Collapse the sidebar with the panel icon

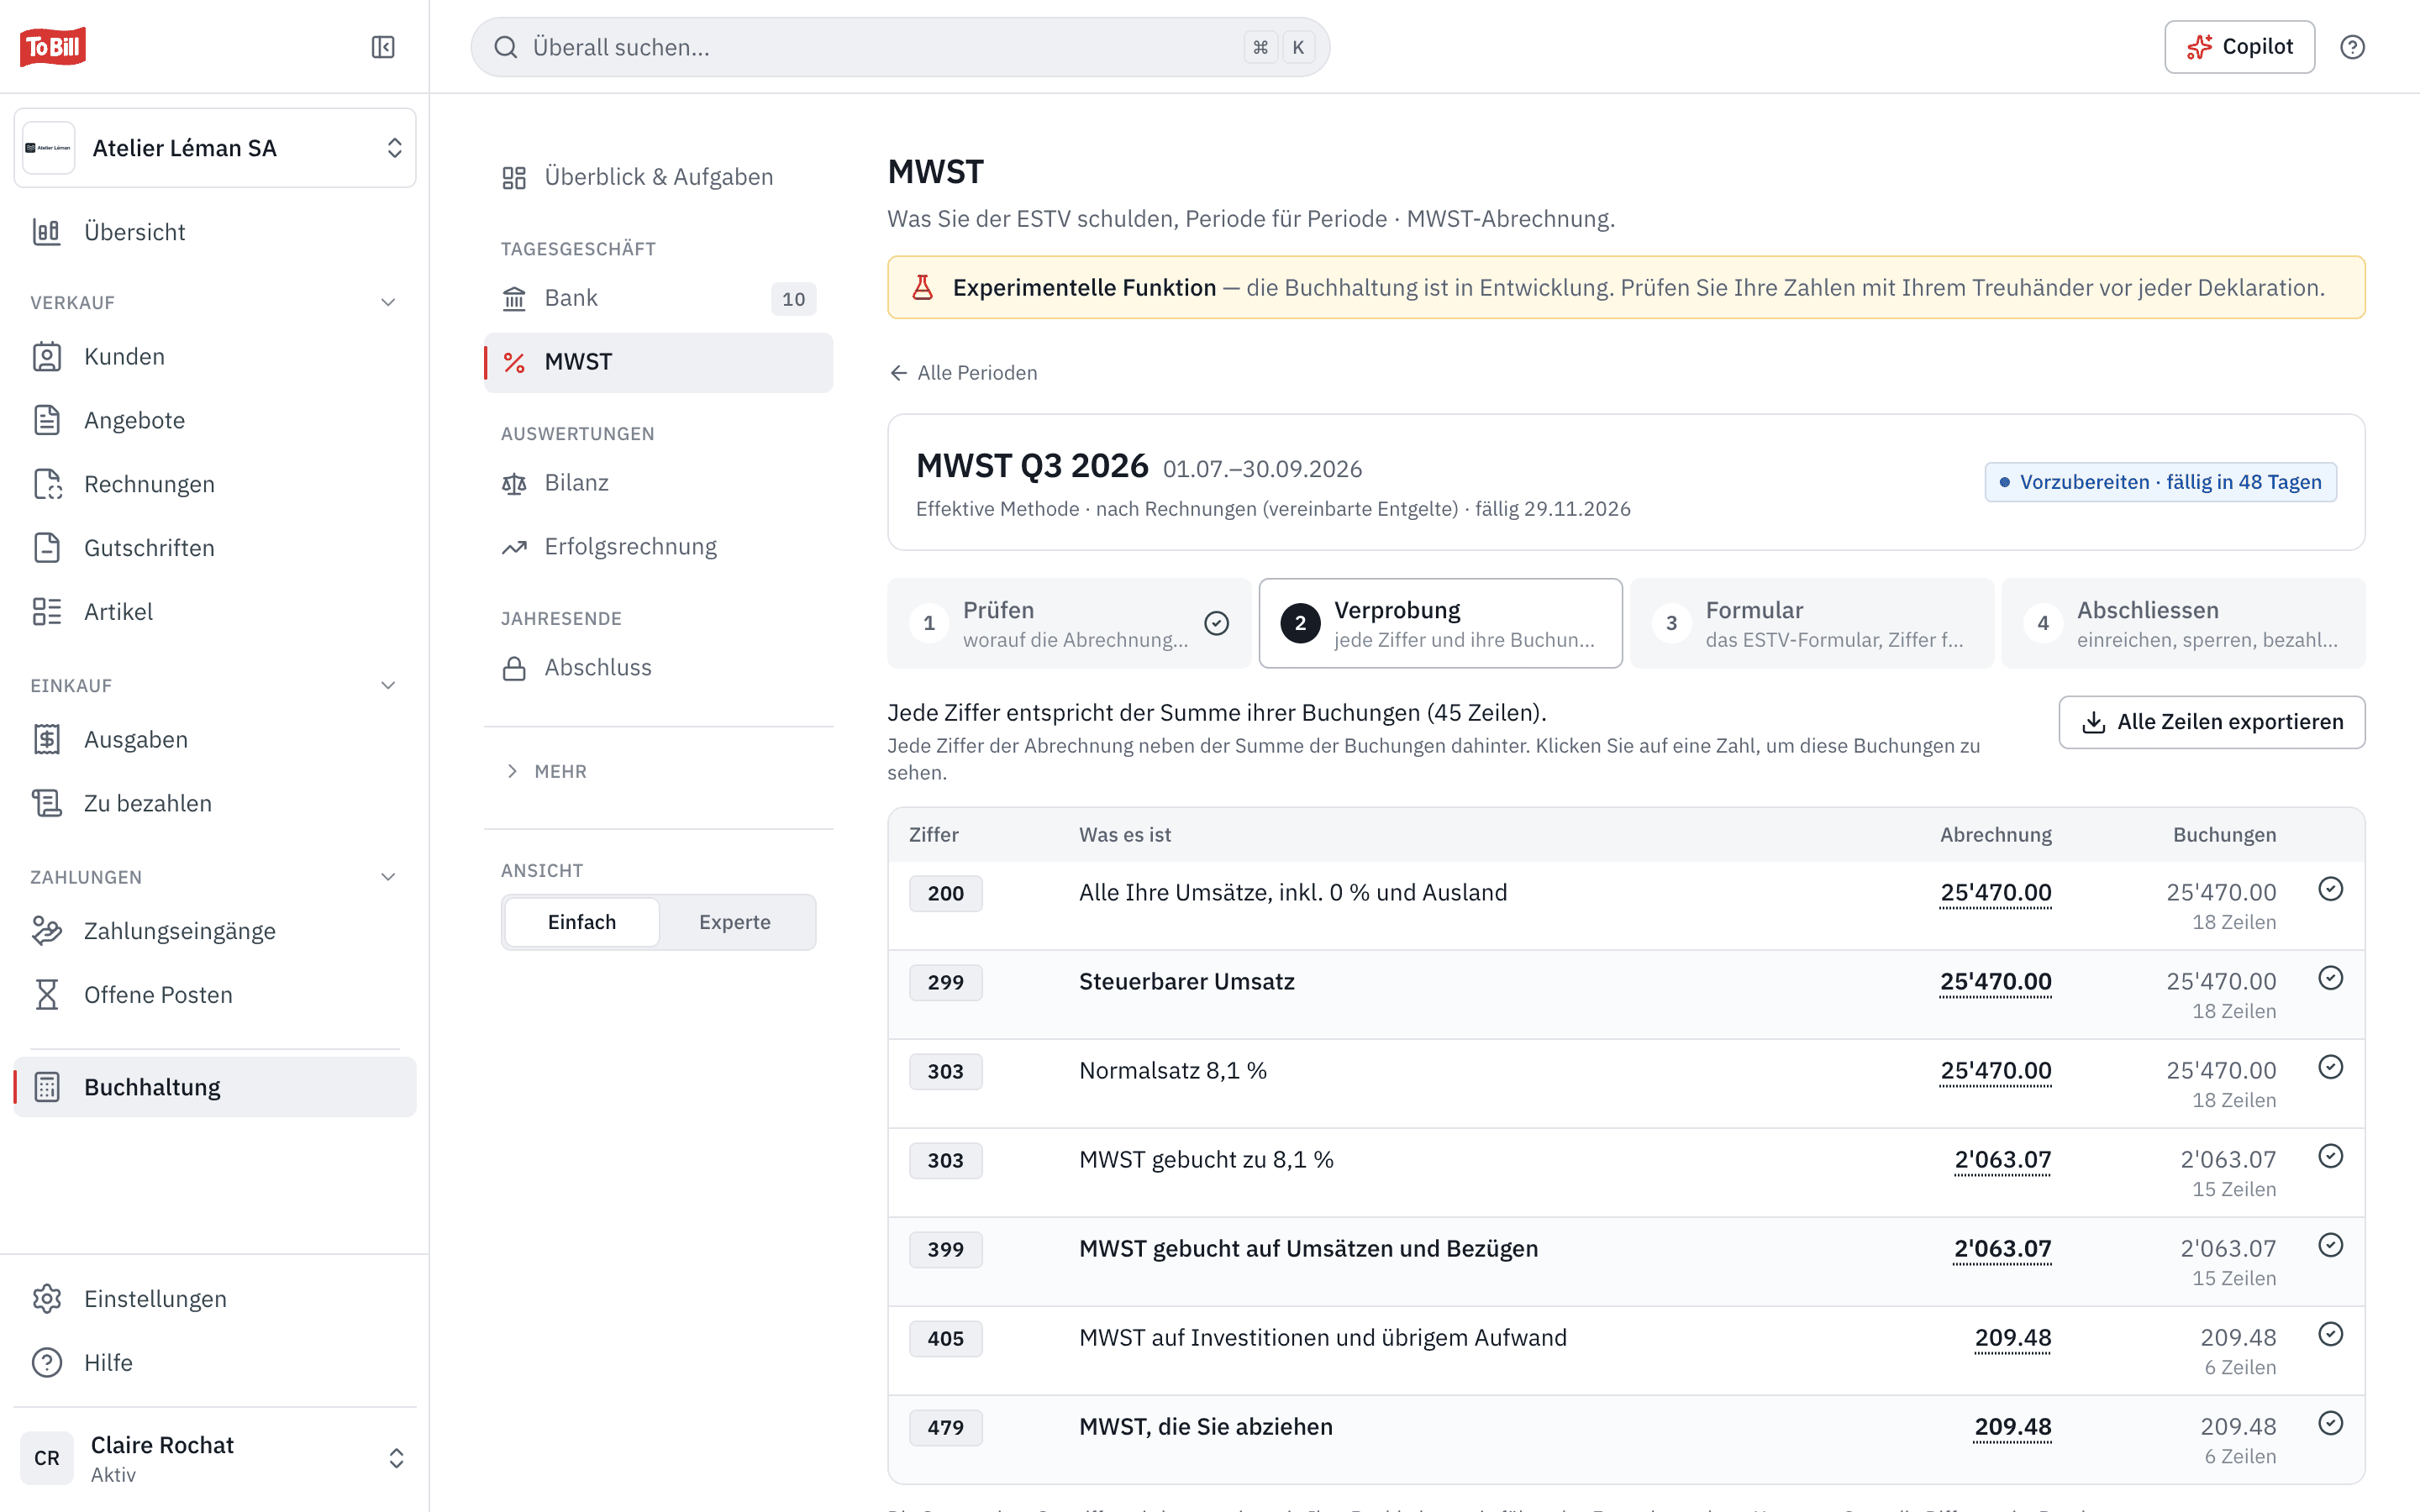[x=383, y=47]
